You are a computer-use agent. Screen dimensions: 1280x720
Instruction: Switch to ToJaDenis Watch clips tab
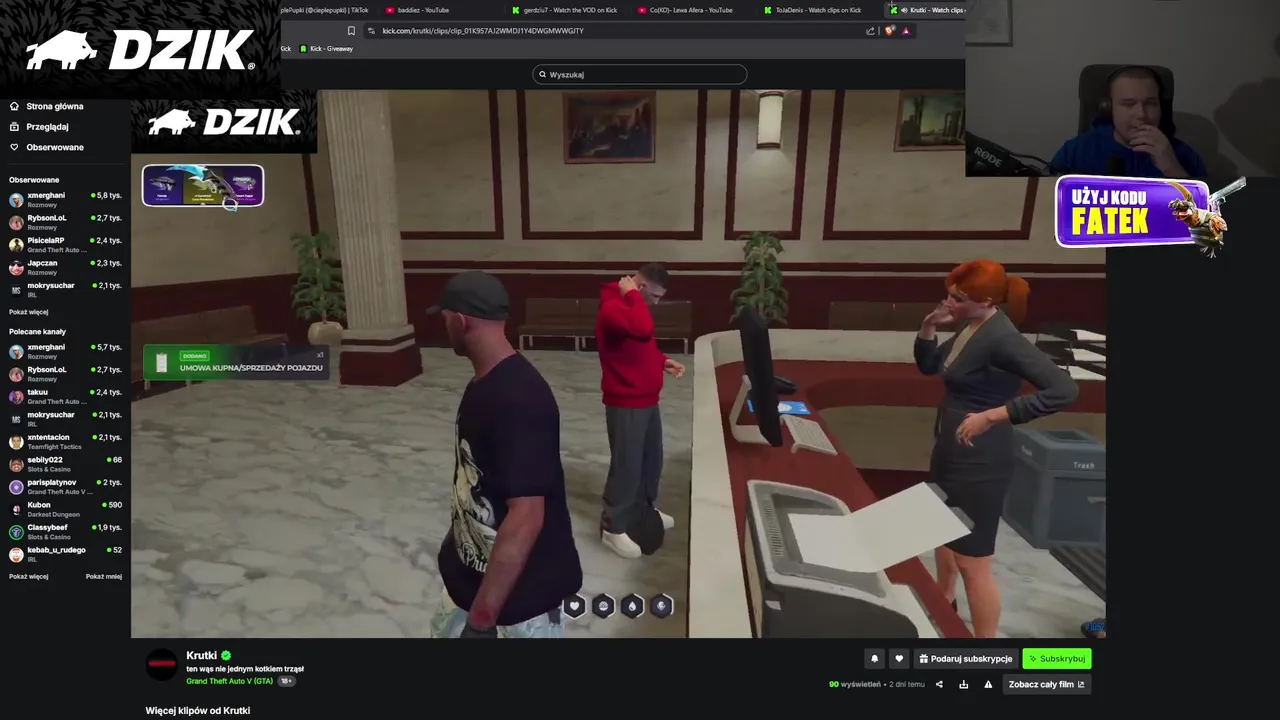click(818, 10)
